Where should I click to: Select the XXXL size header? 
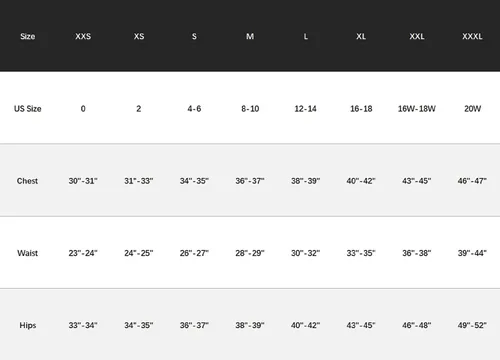pos(472,36)
